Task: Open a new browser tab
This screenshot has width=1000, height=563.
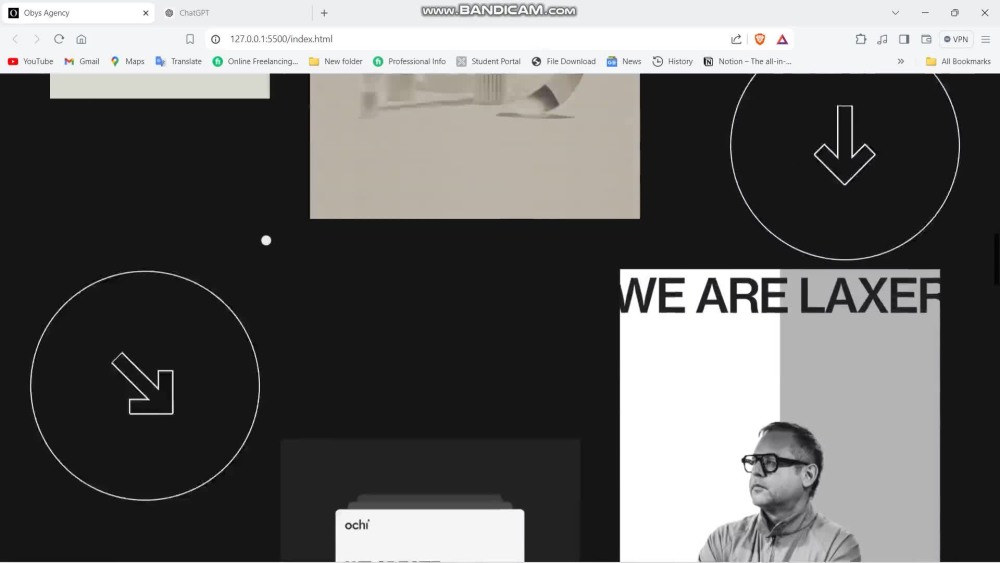Action: click(324, 13)
